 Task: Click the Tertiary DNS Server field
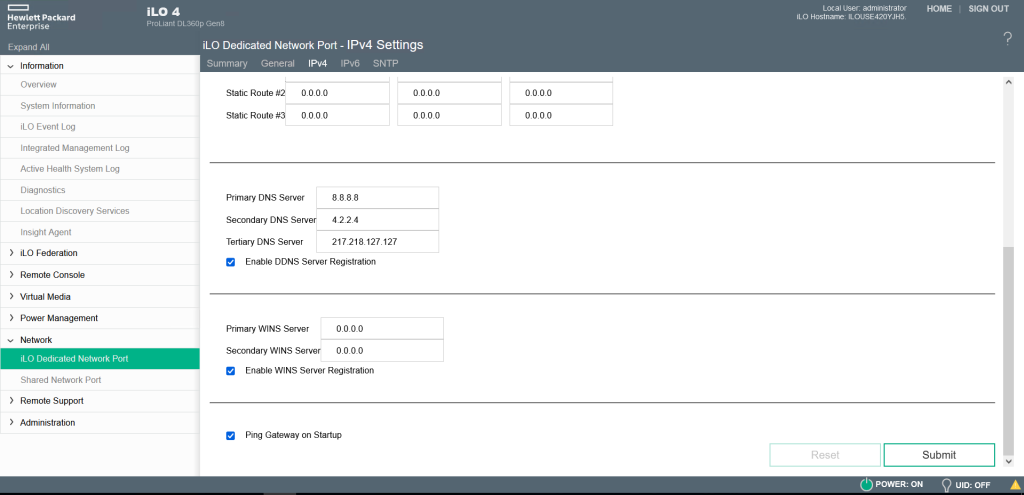pos(377,242)
